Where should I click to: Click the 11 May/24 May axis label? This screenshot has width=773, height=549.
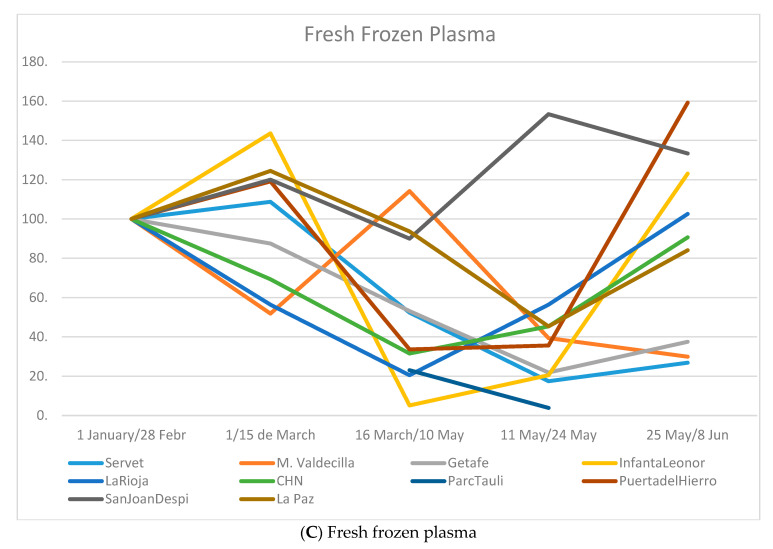[549, 435]
